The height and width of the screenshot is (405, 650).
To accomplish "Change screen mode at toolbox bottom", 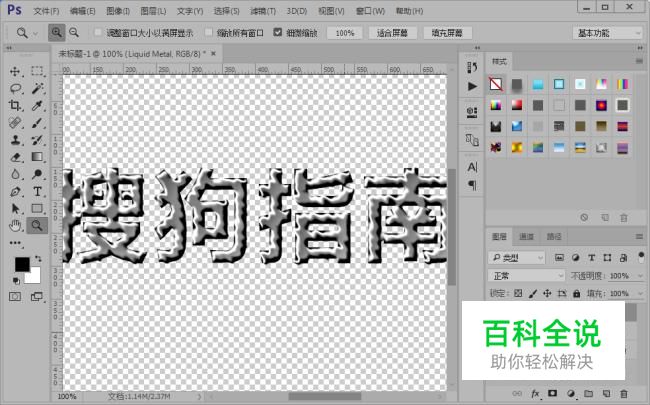I will pyautogui.click(x=36, y=296).
